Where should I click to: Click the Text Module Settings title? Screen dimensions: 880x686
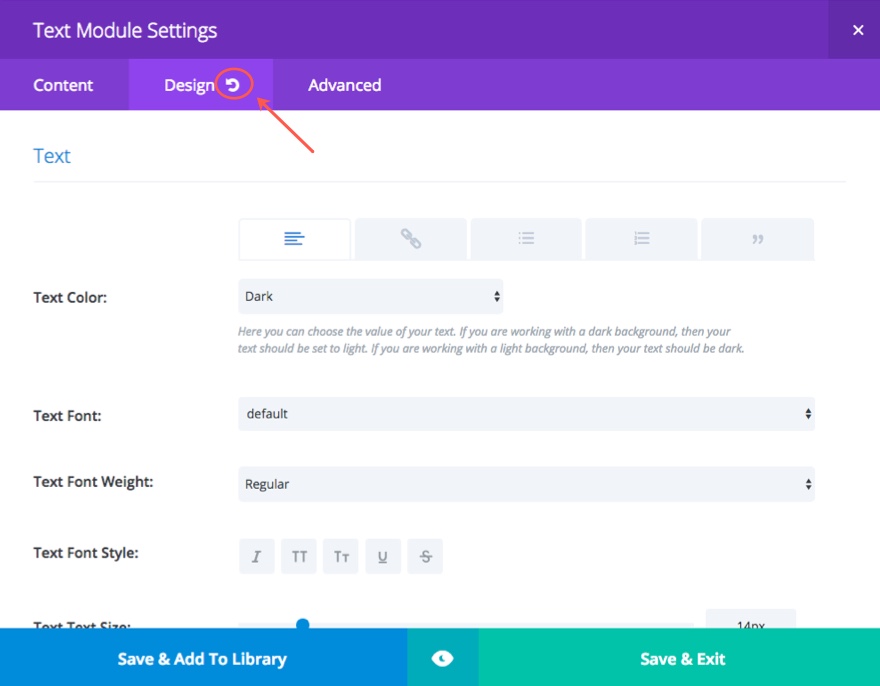click(125, 30)
